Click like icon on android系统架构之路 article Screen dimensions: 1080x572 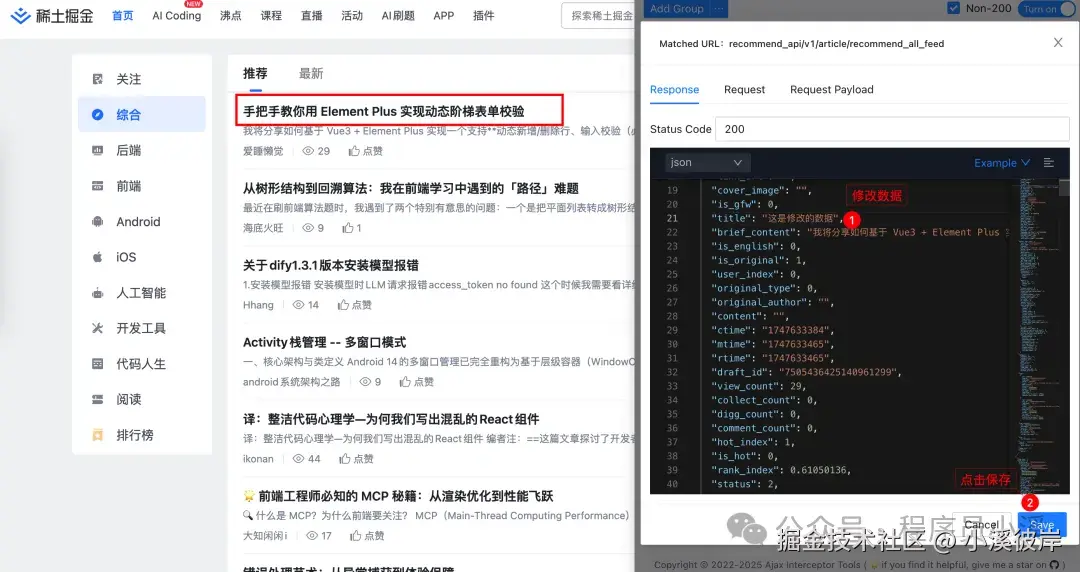tap(405, 382)
